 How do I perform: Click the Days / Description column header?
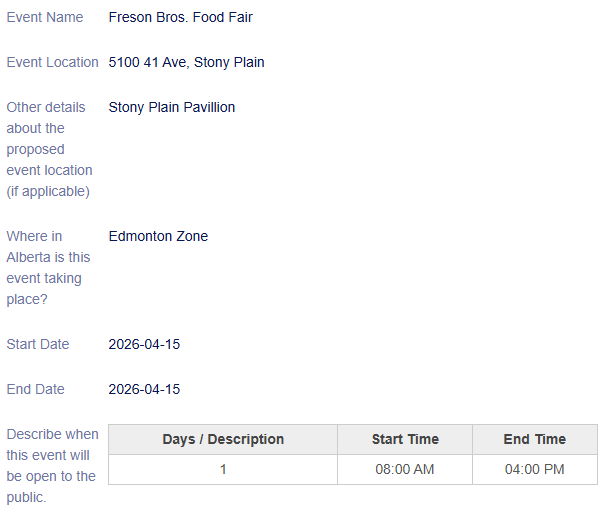pos(223,439)
